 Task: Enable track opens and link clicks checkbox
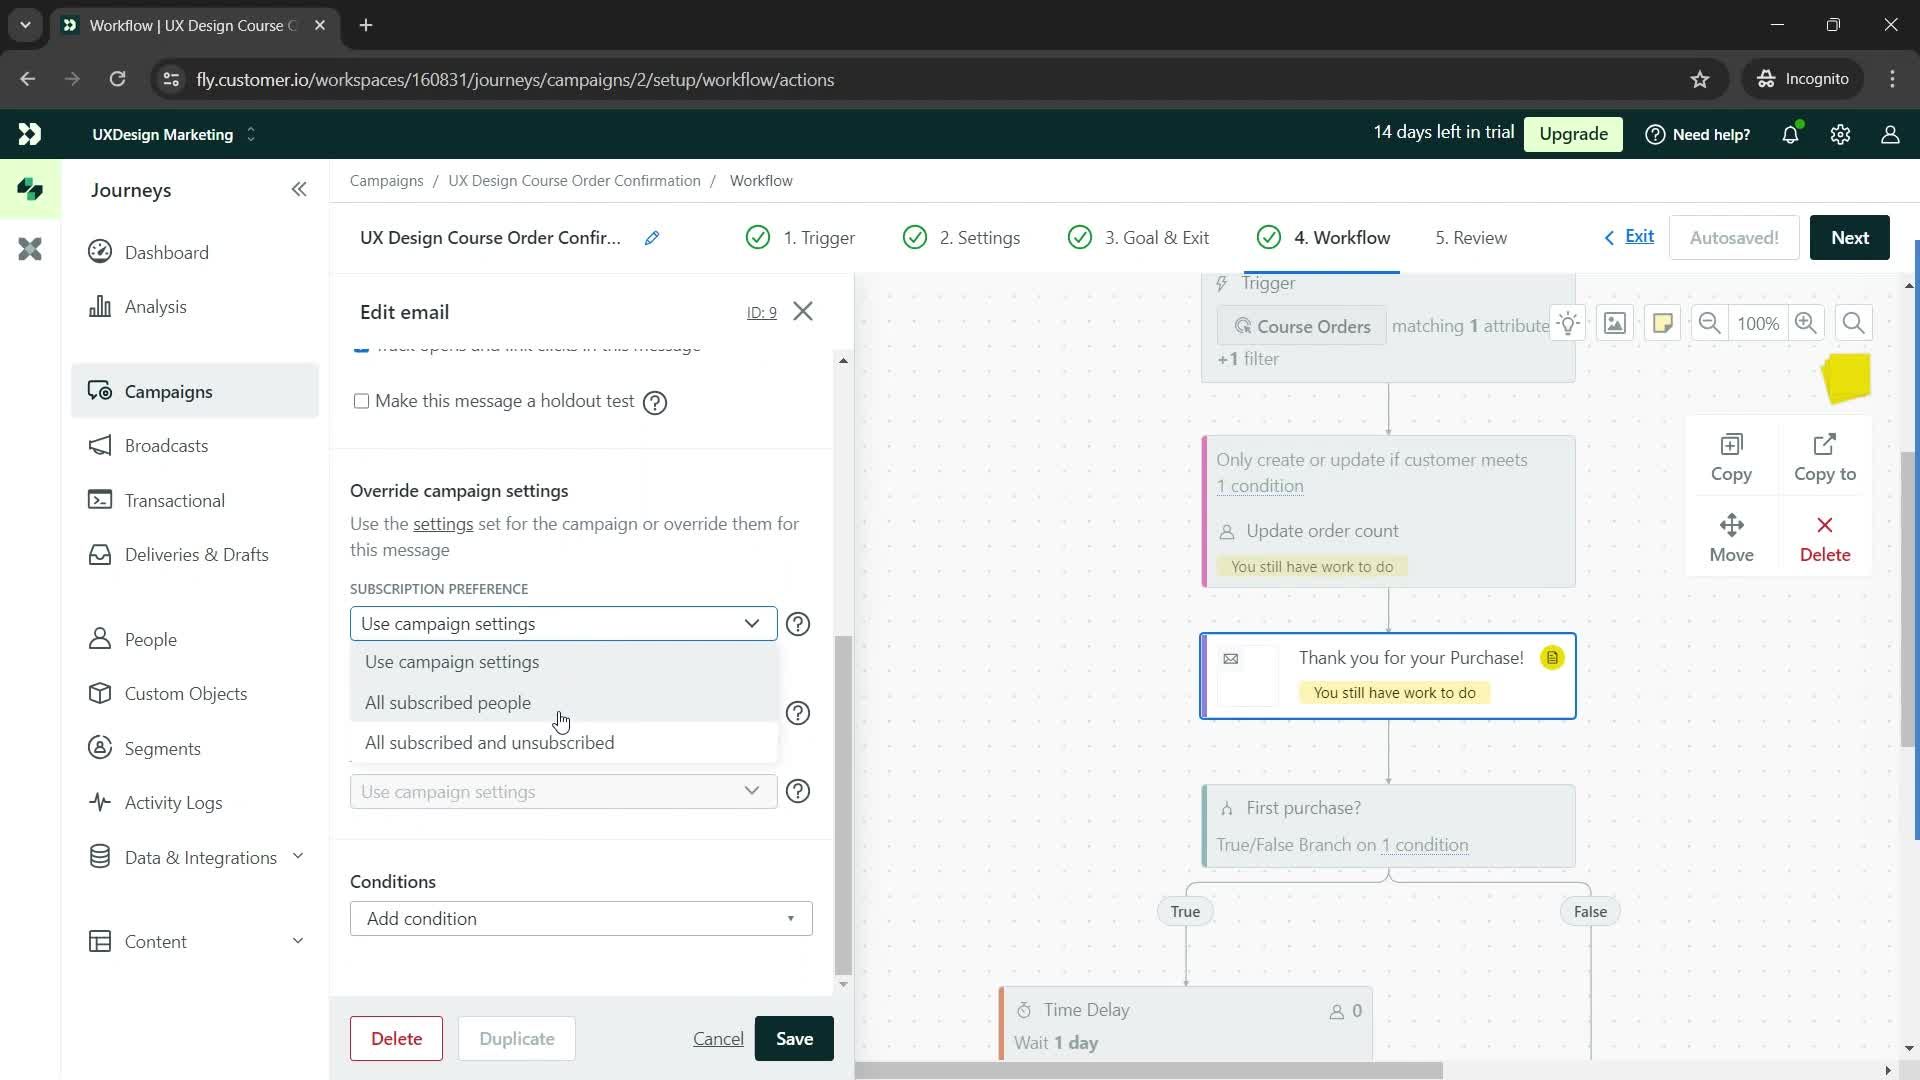coord(363,345)
